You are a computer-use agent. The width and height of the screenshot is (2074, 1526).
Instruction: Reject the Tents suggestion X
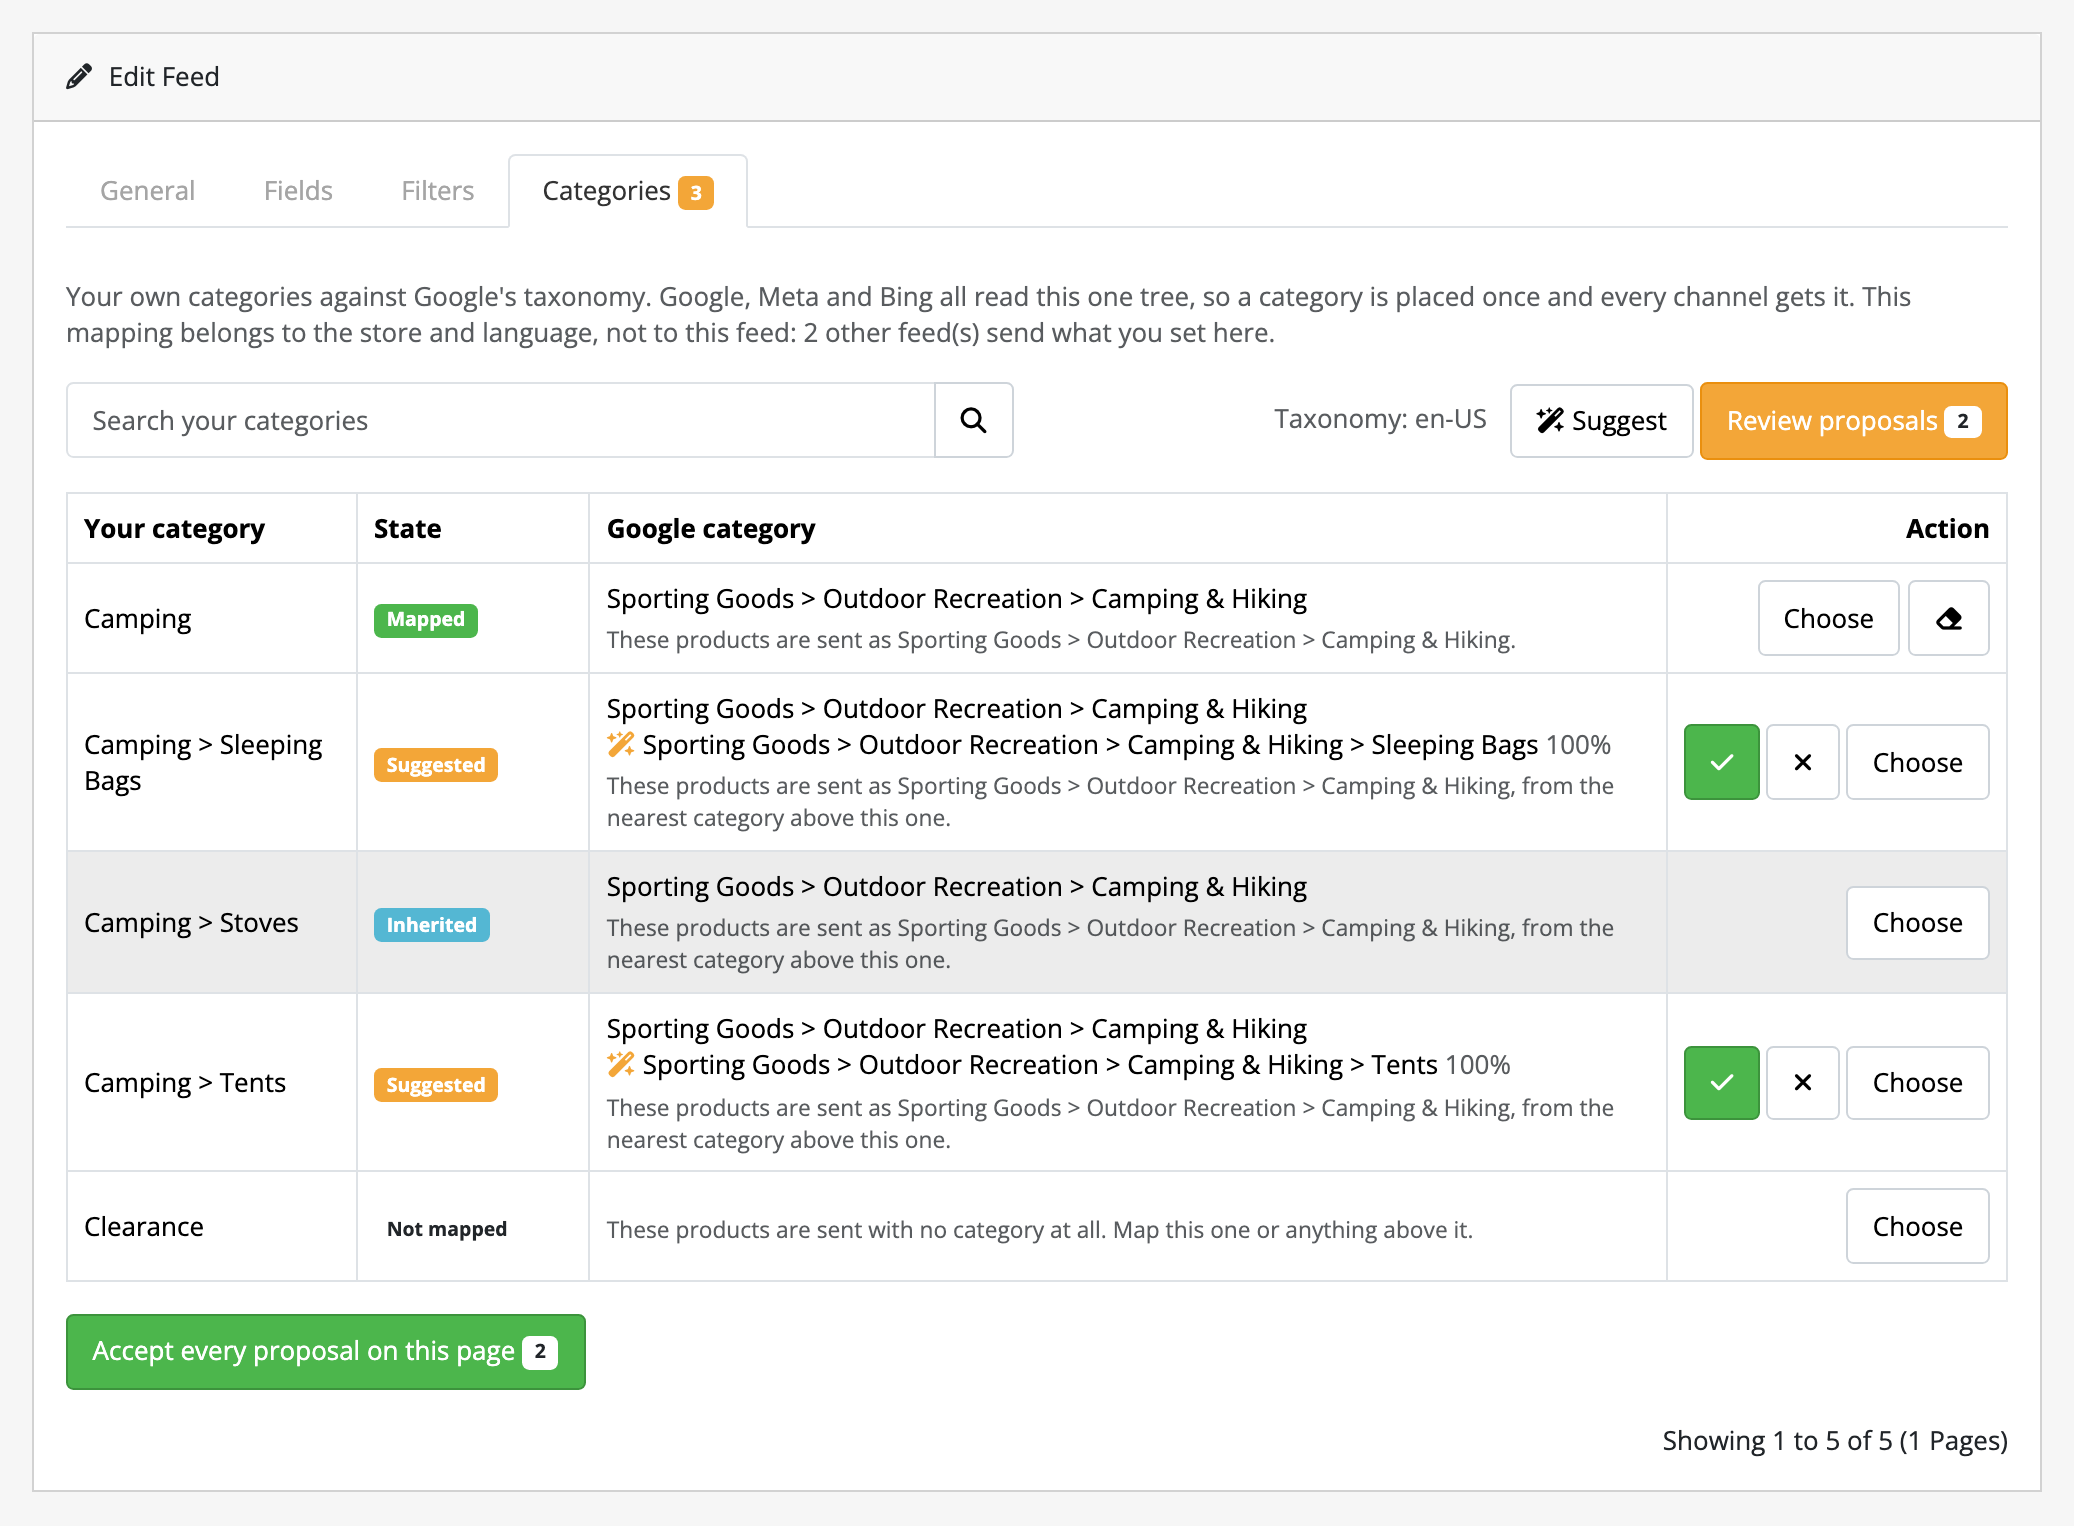tap(1802, 1082)
